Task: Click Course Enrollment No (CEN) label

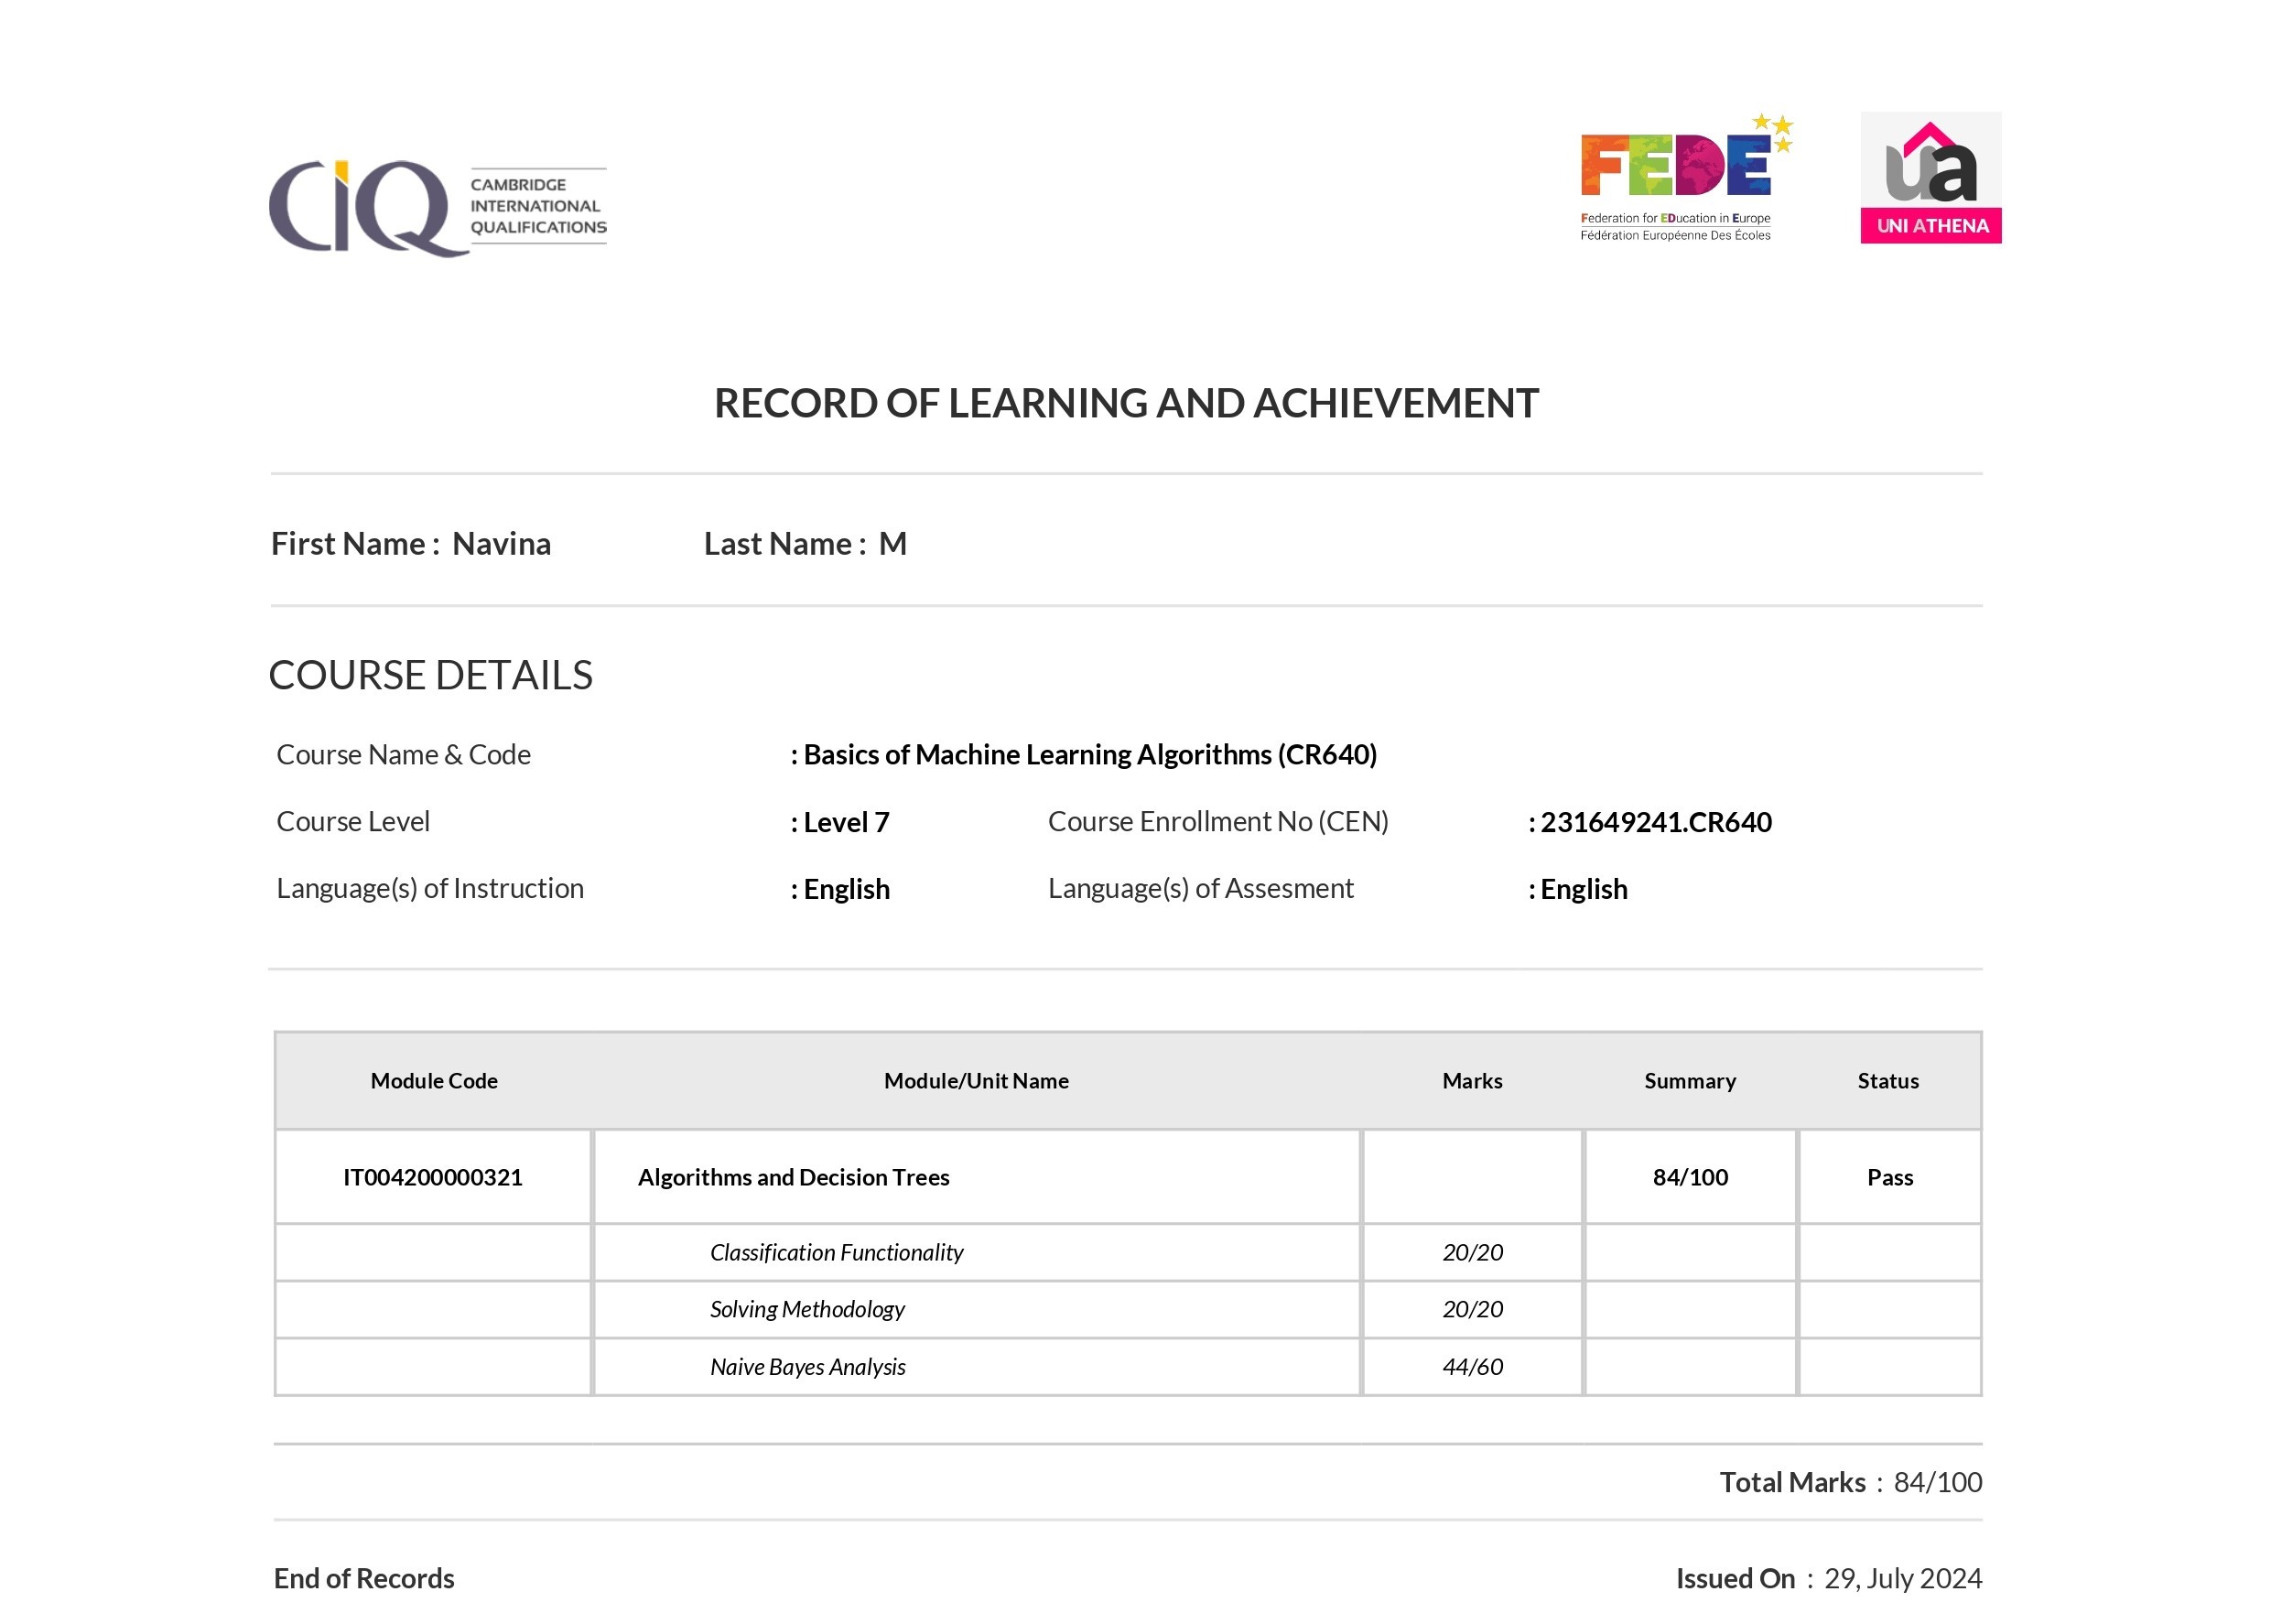Action: point(1218,821)
